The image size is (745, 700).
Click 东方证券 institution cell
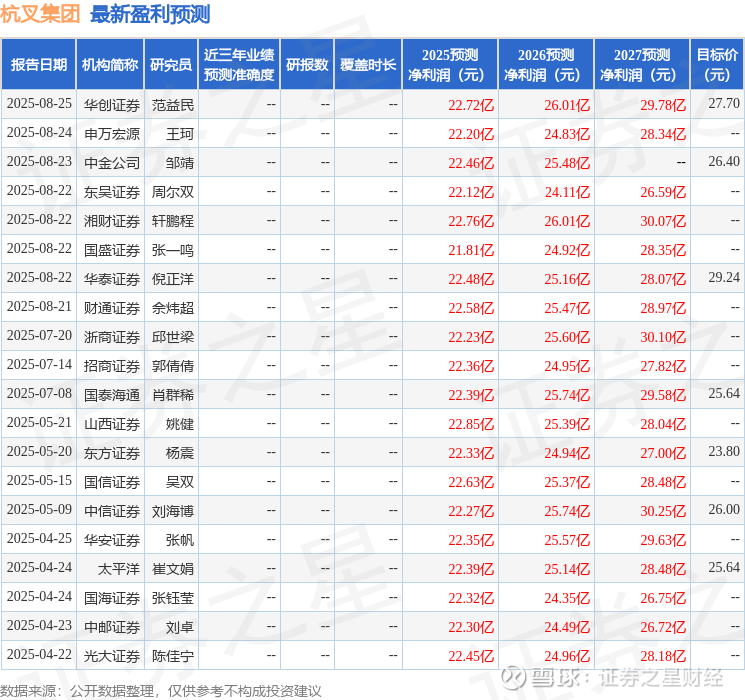pyautogui.click(x=112, y=453)
